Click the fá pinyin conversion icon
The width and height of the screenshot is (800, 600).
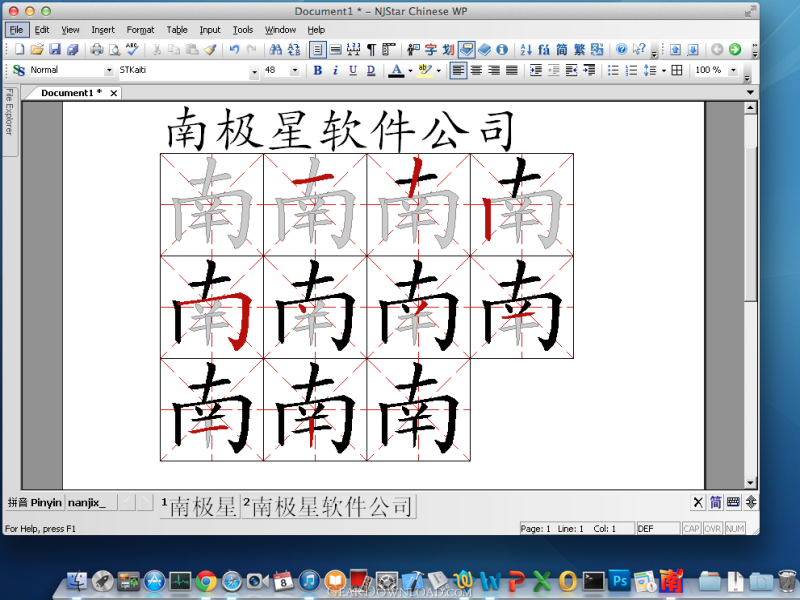(544, 49)
